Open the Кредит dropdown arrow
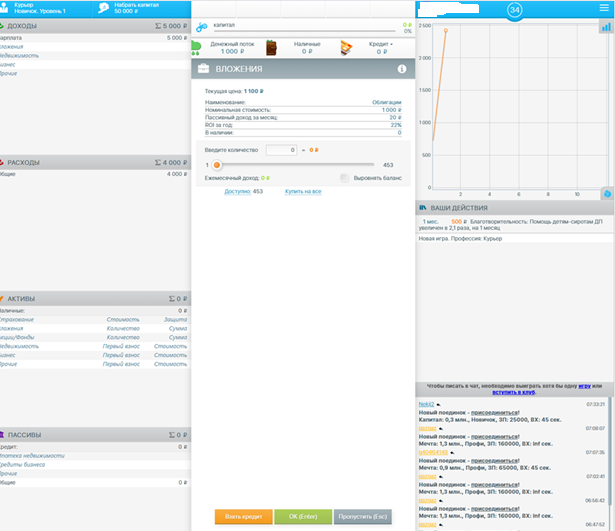Image resolution: width=615 pixels, height=531 pixels. coord(391,44)
